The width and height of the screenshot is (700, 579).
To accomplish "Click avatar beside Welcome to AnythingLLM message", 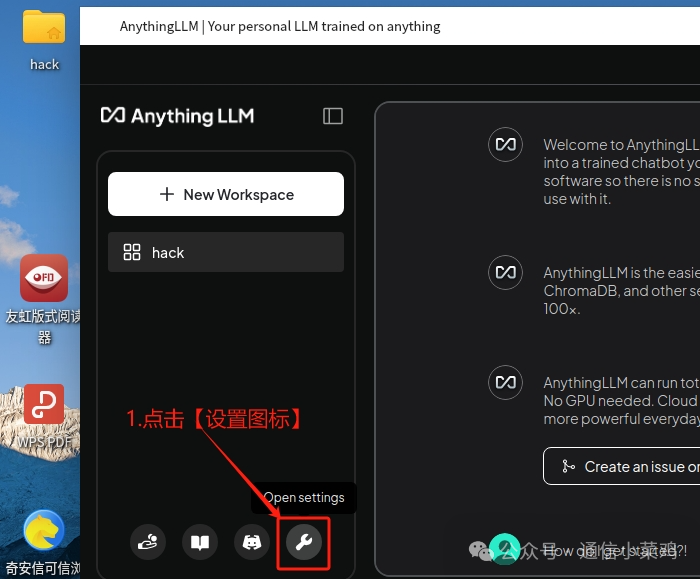I will [x=505, y=145].
